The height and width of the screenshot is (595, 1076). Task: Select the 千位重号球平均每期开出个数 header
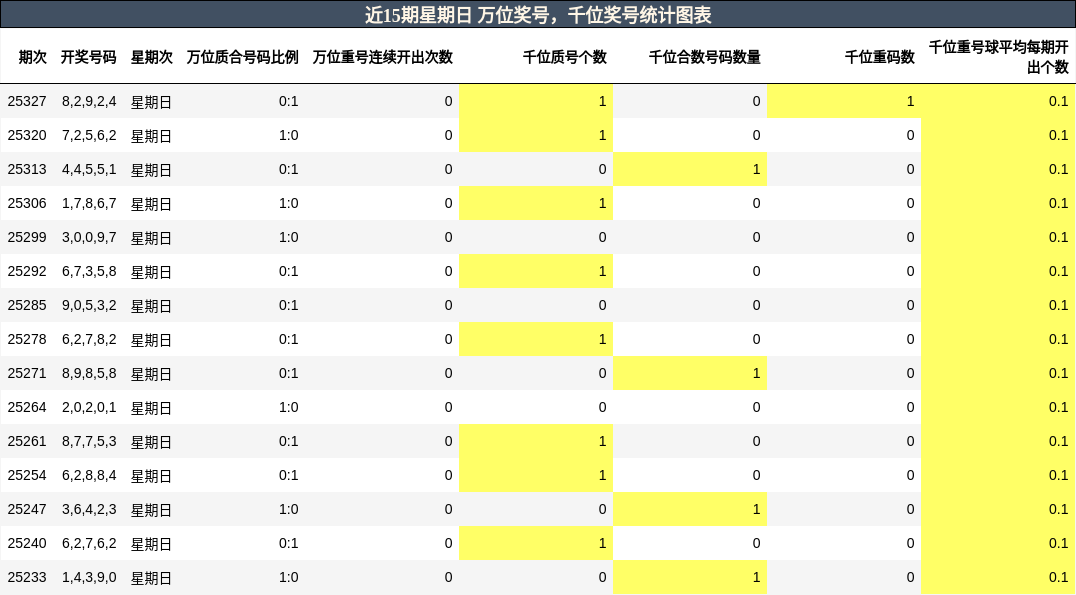pyautogui.click(x=1000, y=57)
